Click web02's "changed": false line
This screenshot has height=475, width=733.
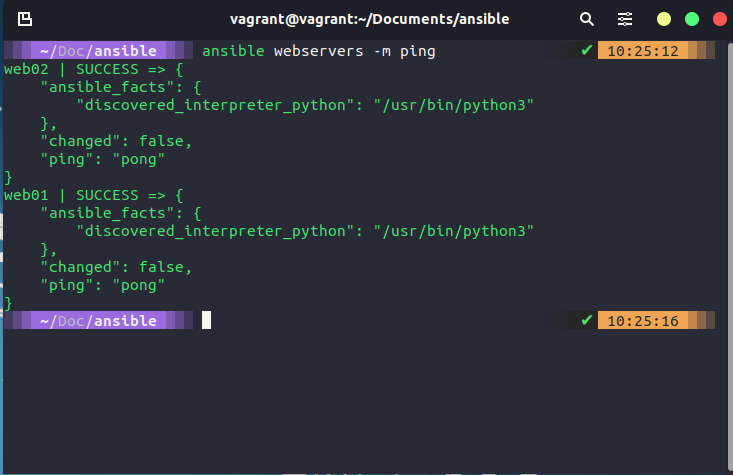coord(115,140)
